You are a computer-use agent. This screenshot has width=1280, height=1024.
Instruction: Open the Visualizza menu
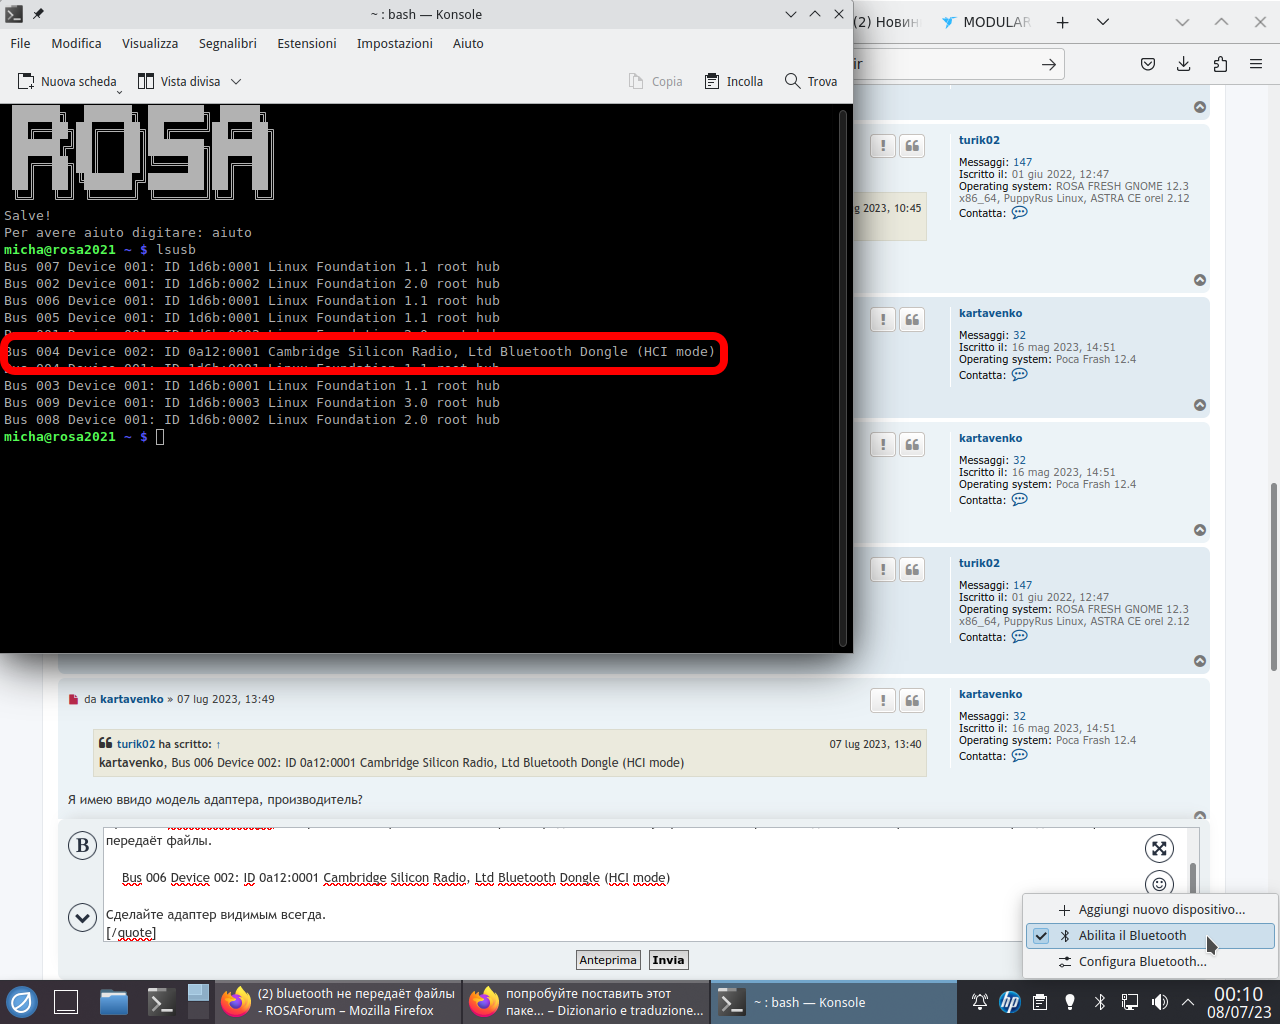pyautogui.click(x=150, y=43)
